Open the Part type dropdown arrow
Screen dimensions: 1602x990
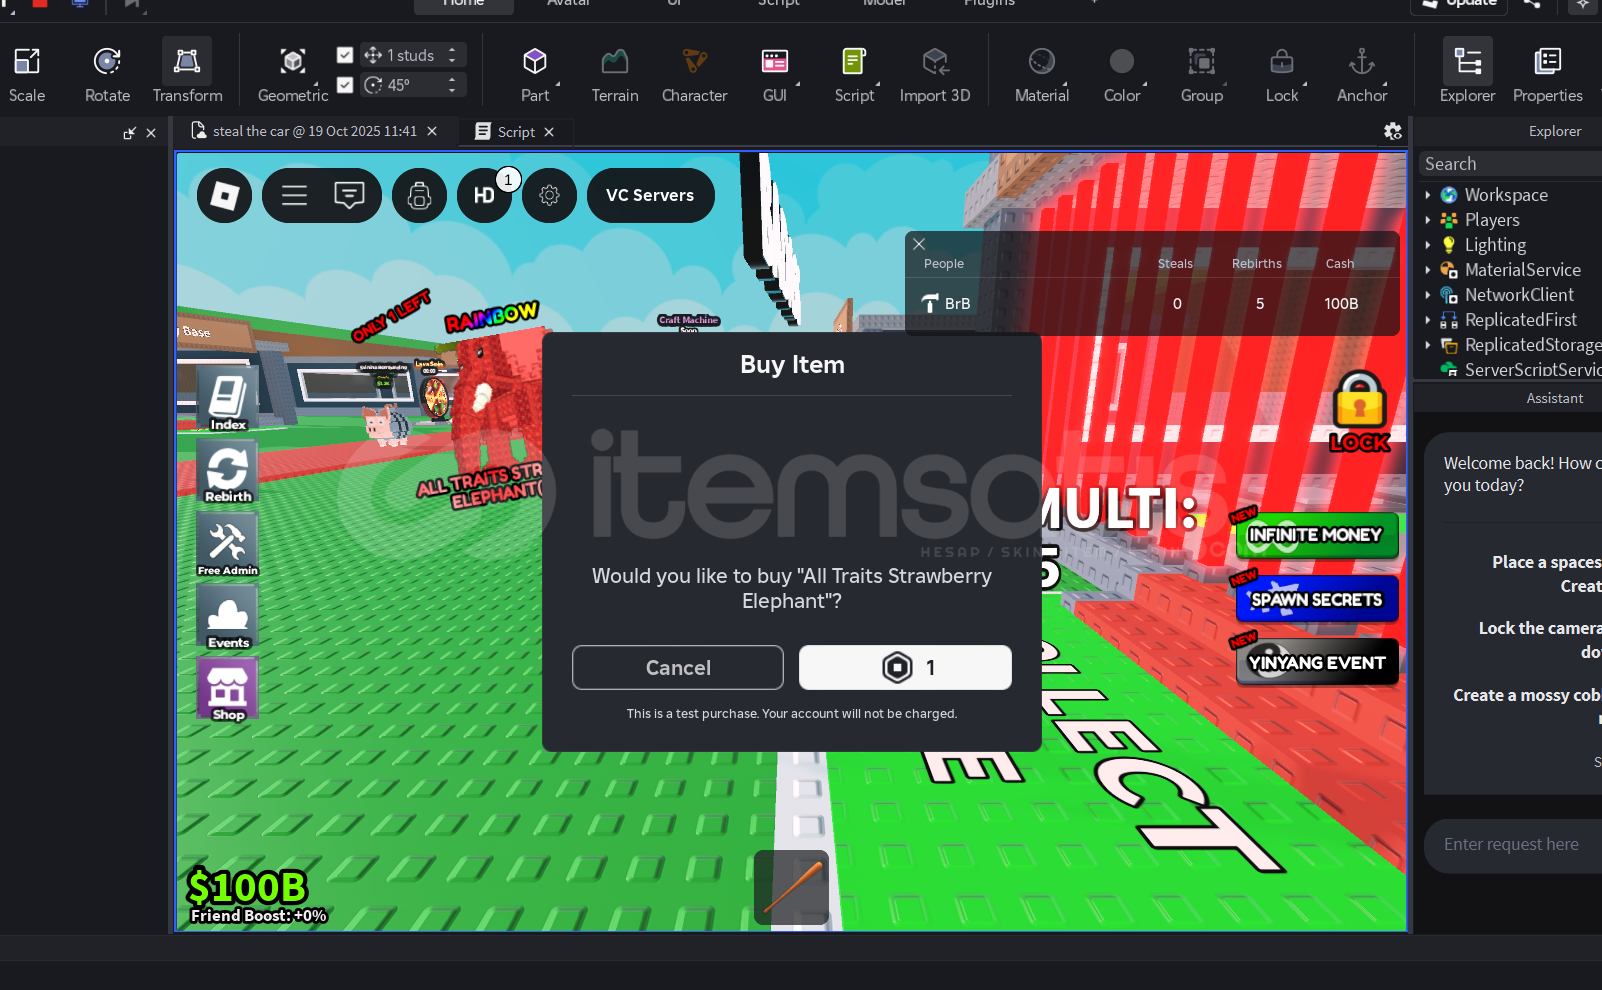tap(558, 84)
